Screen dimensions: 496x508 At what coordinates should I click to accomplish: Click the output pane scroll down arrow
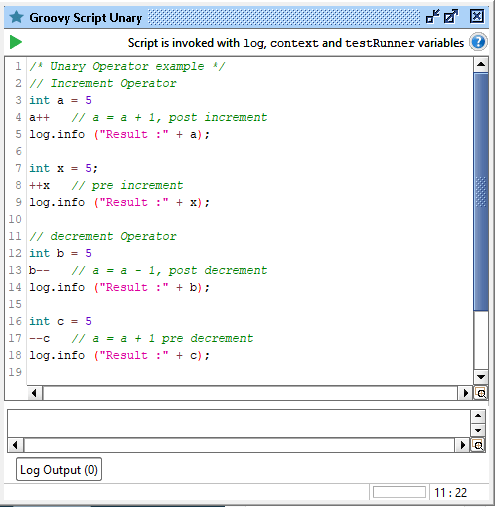click(478, 430)
